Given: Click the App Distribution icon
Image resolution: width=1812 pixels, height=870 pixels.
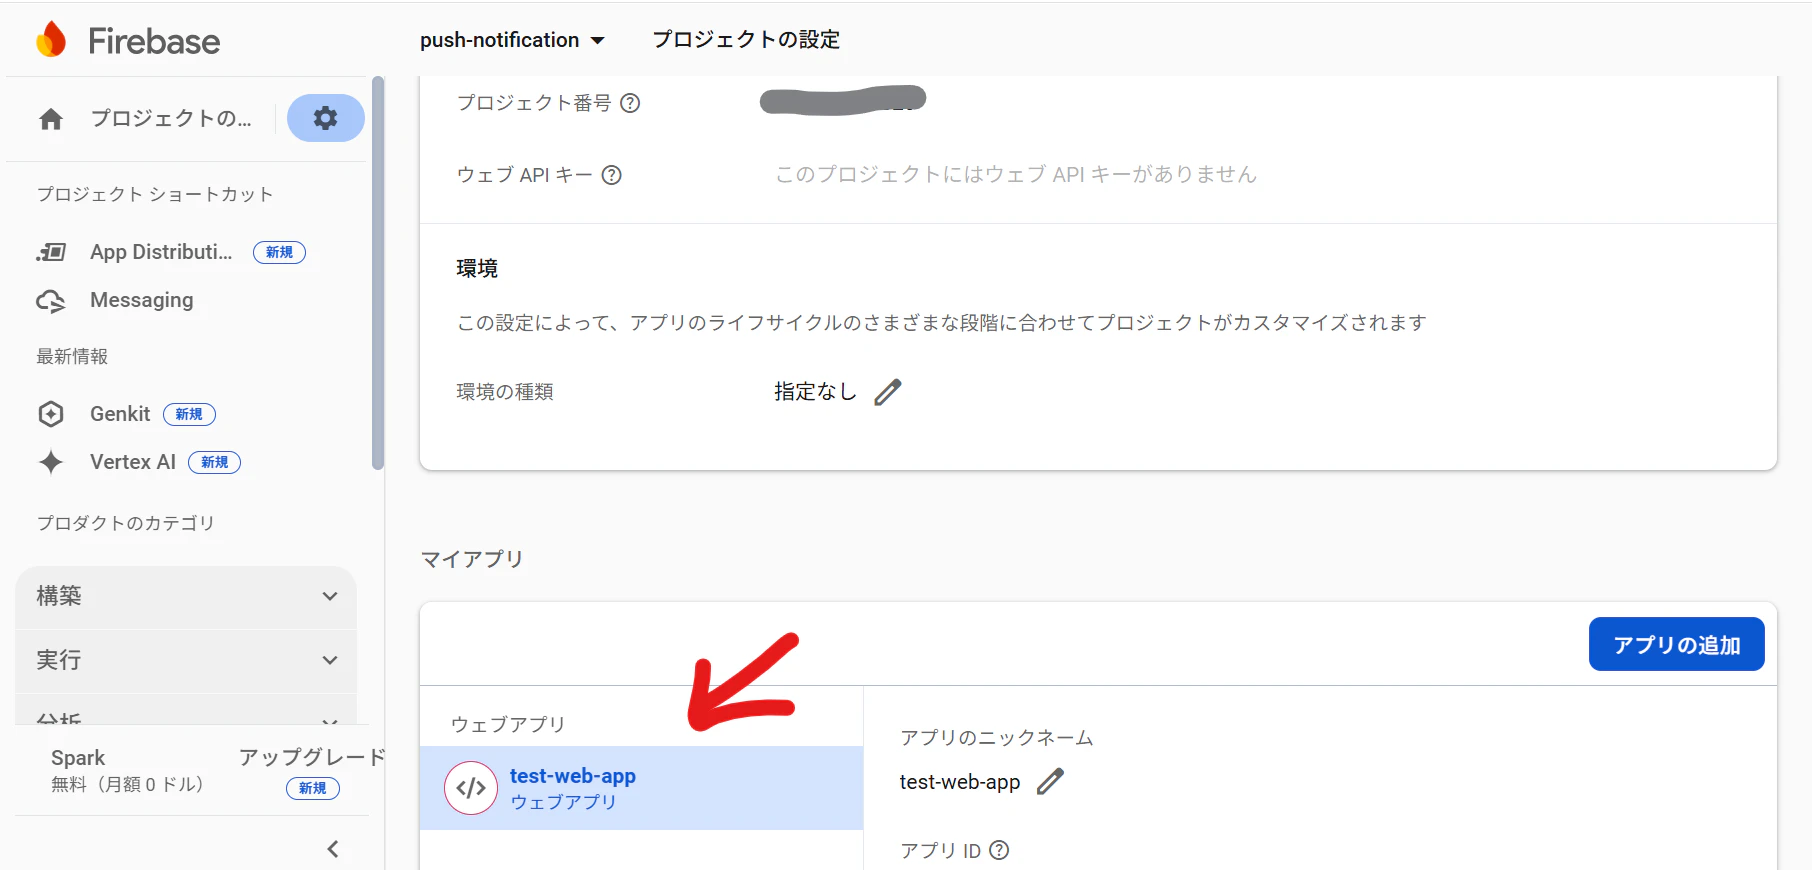Looking at the screenshot, I should 51,252.
